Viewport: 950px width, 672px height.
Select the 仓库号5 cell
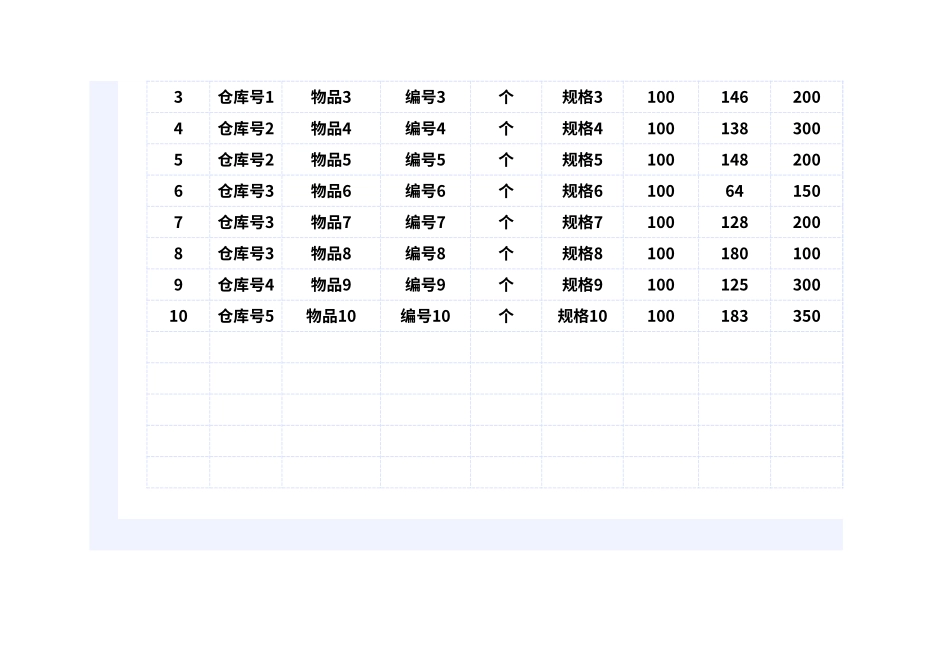(245, 316)
